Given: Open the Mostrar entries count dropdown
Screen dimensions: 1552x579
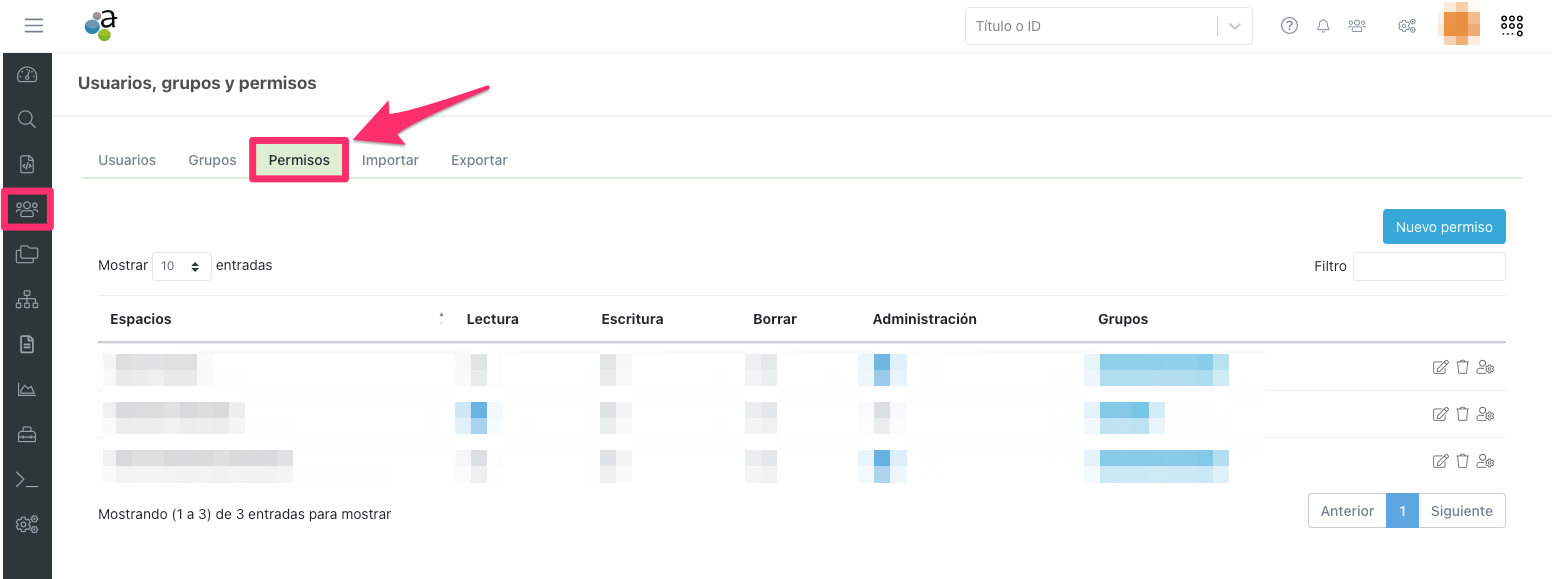Looking at the screenshot, I should pyautogui.click(x=181, y=266).
